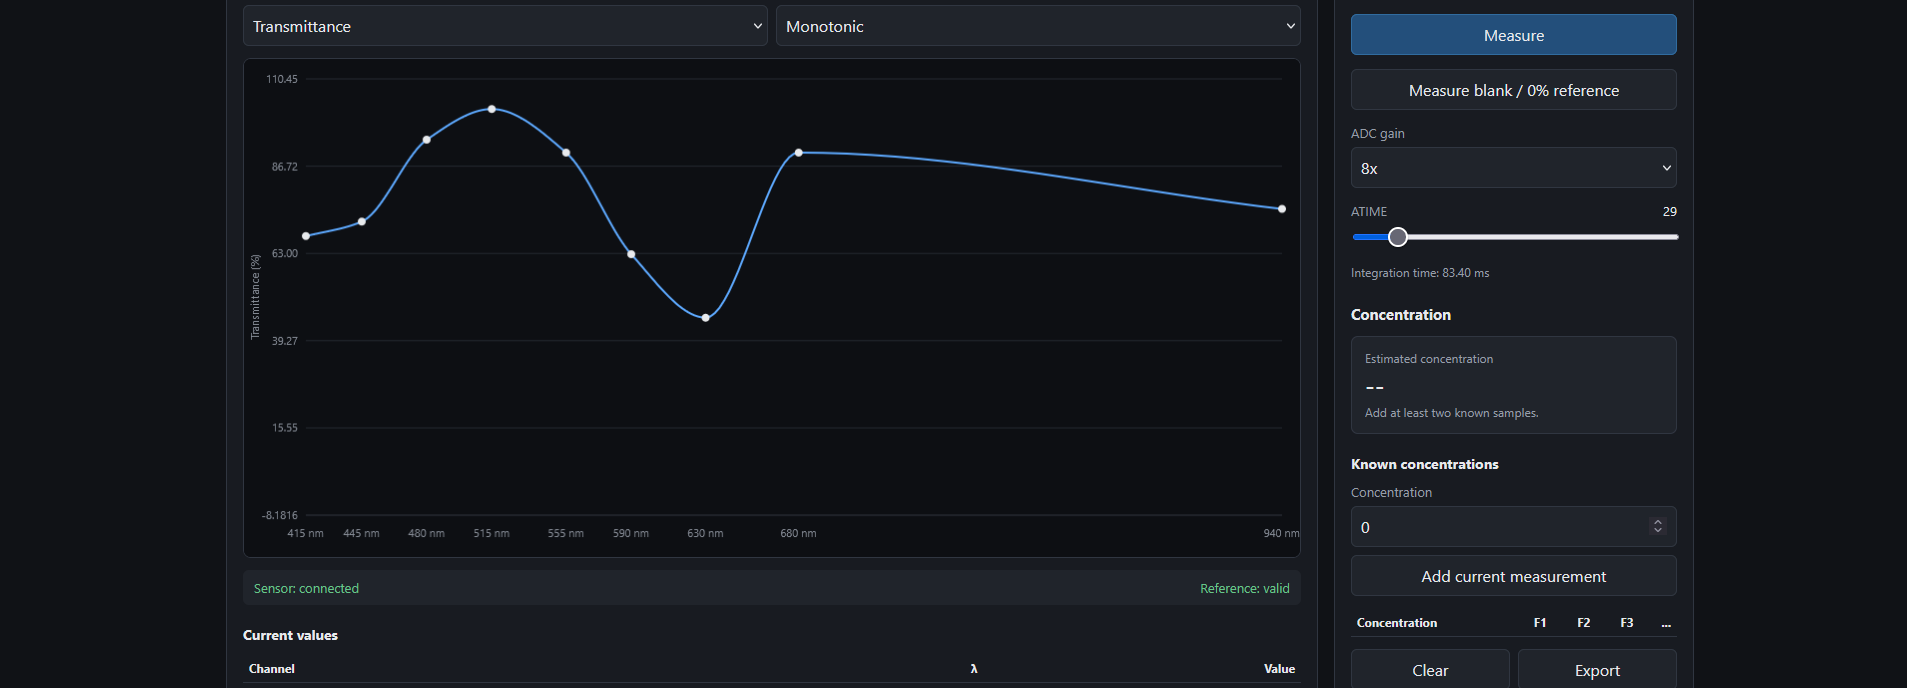Click Measure blank / 0% reference
Screen dimensions: 1907x688
[x=1513, y=90]
